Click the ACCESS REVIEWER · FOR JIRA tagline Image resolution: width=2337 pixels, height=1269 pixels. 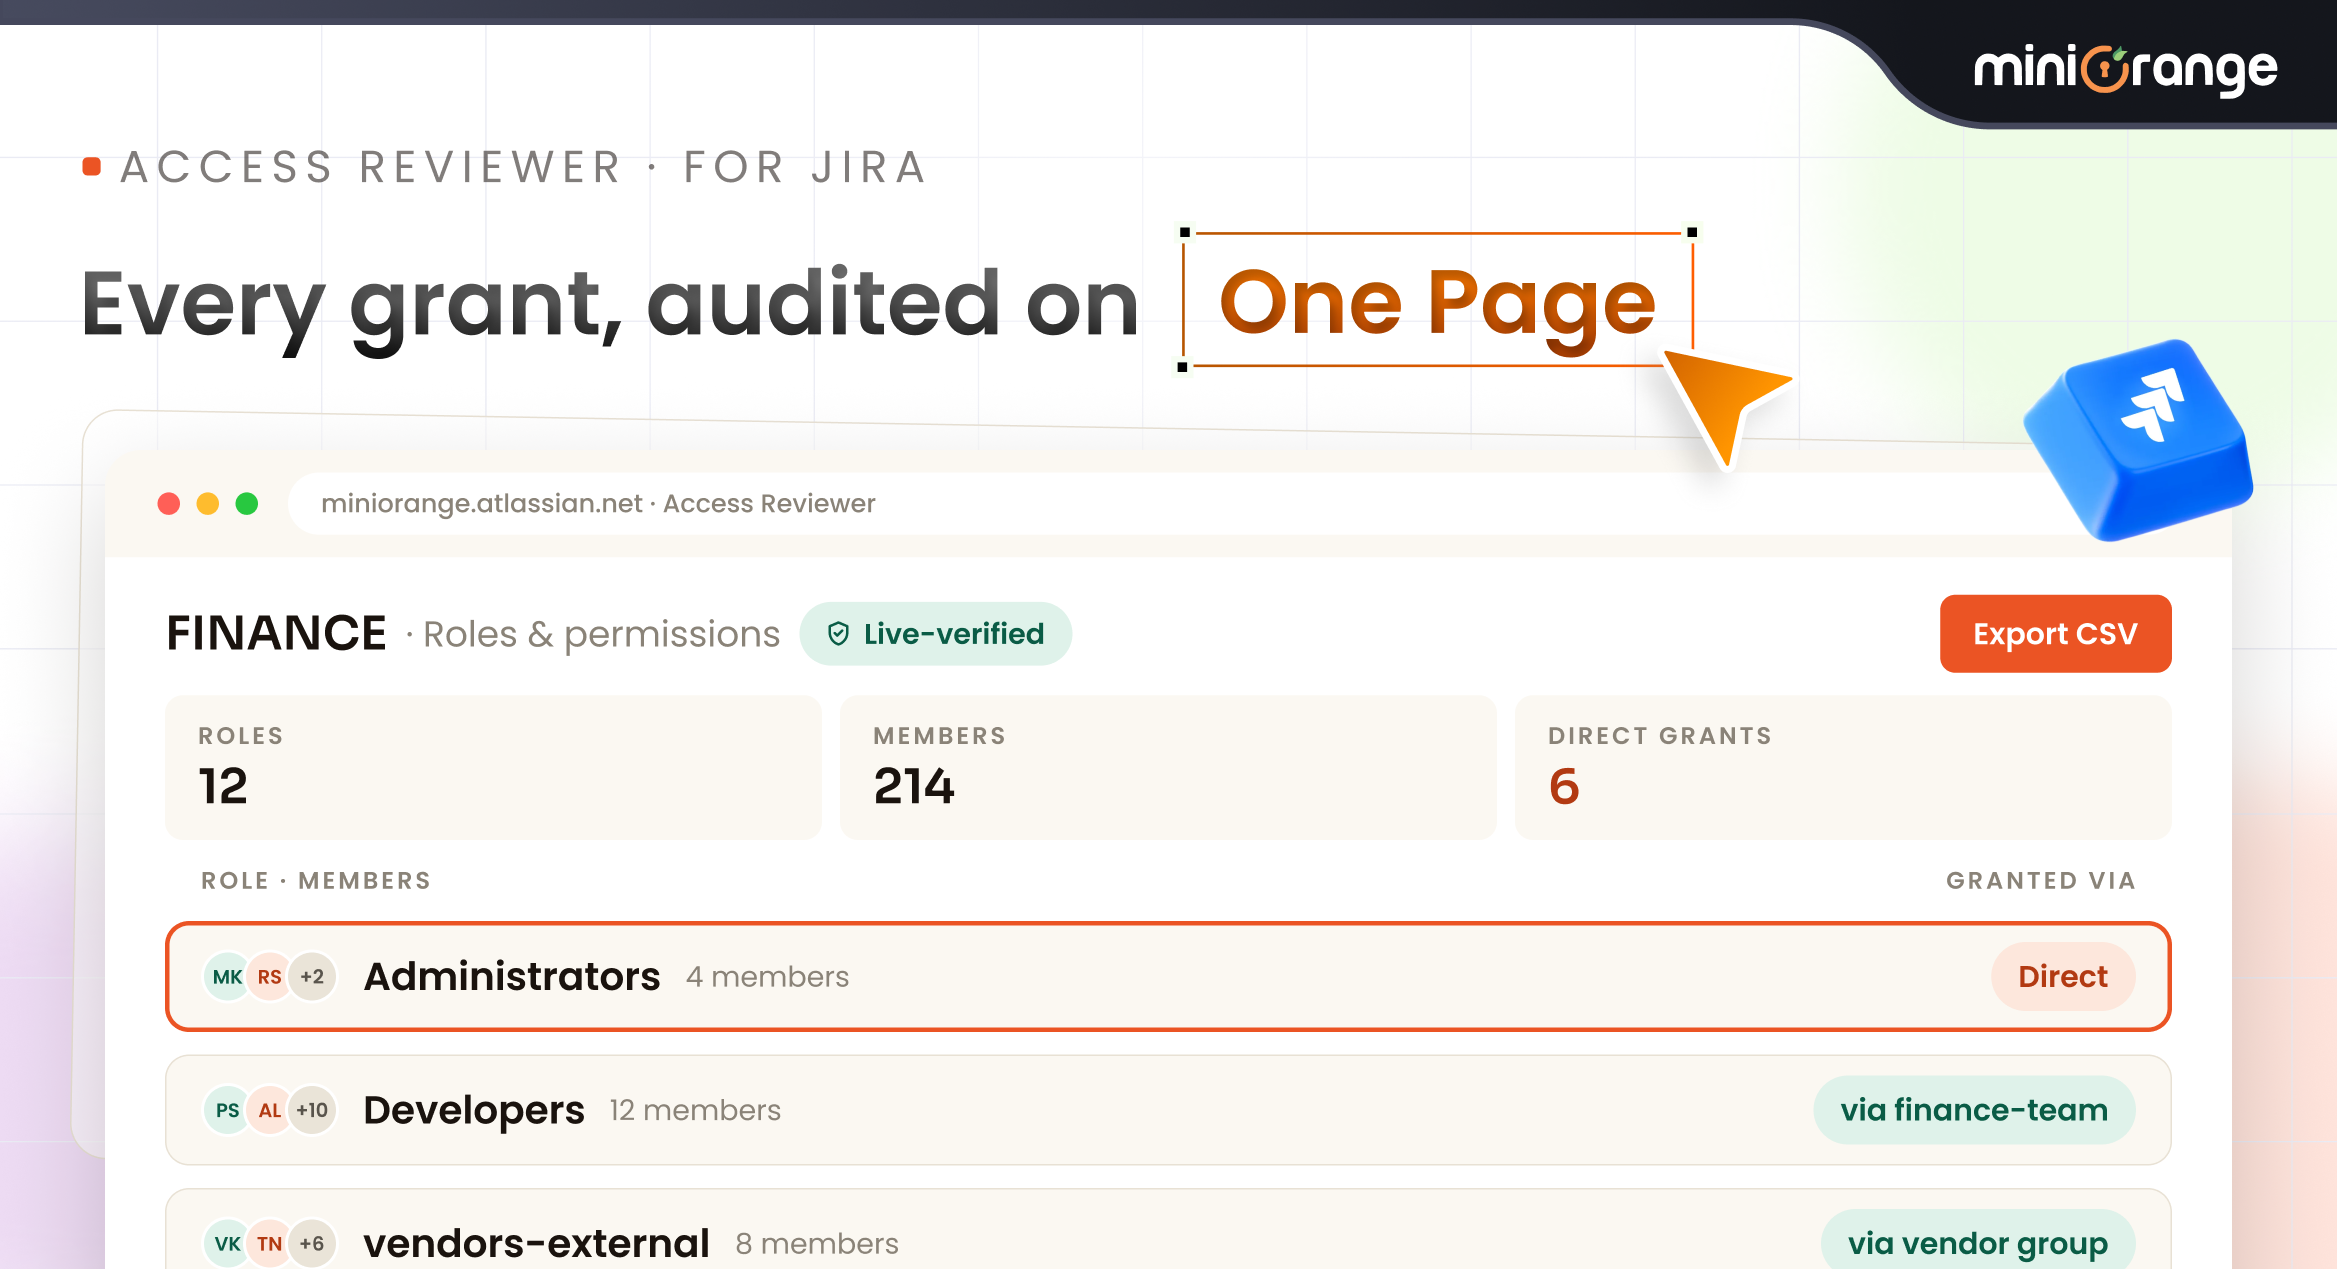click(x=524, y=167)
